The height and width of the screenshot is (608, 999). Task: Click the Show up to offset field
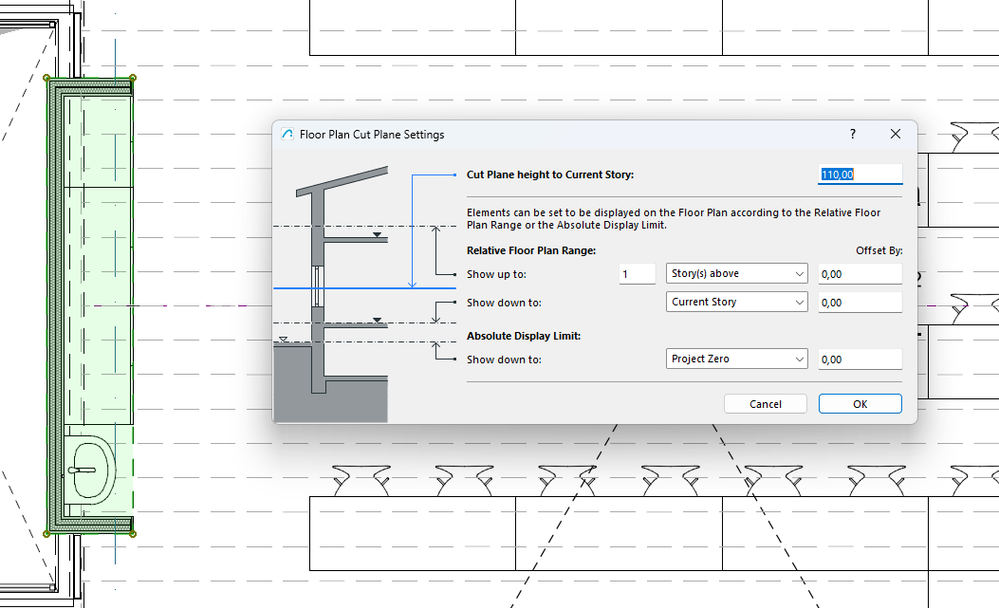click(860, 274)
